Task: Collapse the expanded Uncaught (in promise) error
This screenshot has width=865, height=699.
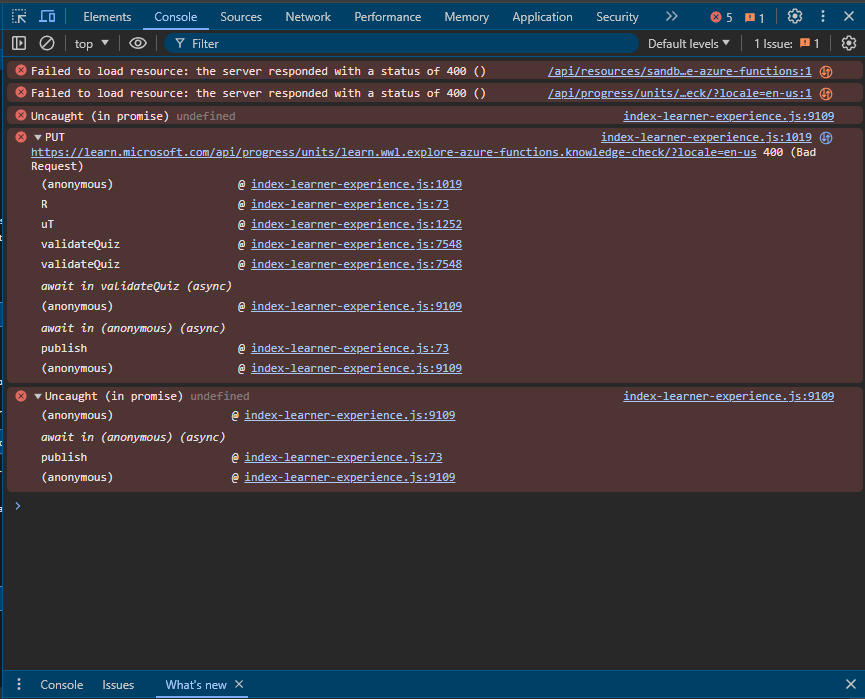Action: [x=38, y=396]
